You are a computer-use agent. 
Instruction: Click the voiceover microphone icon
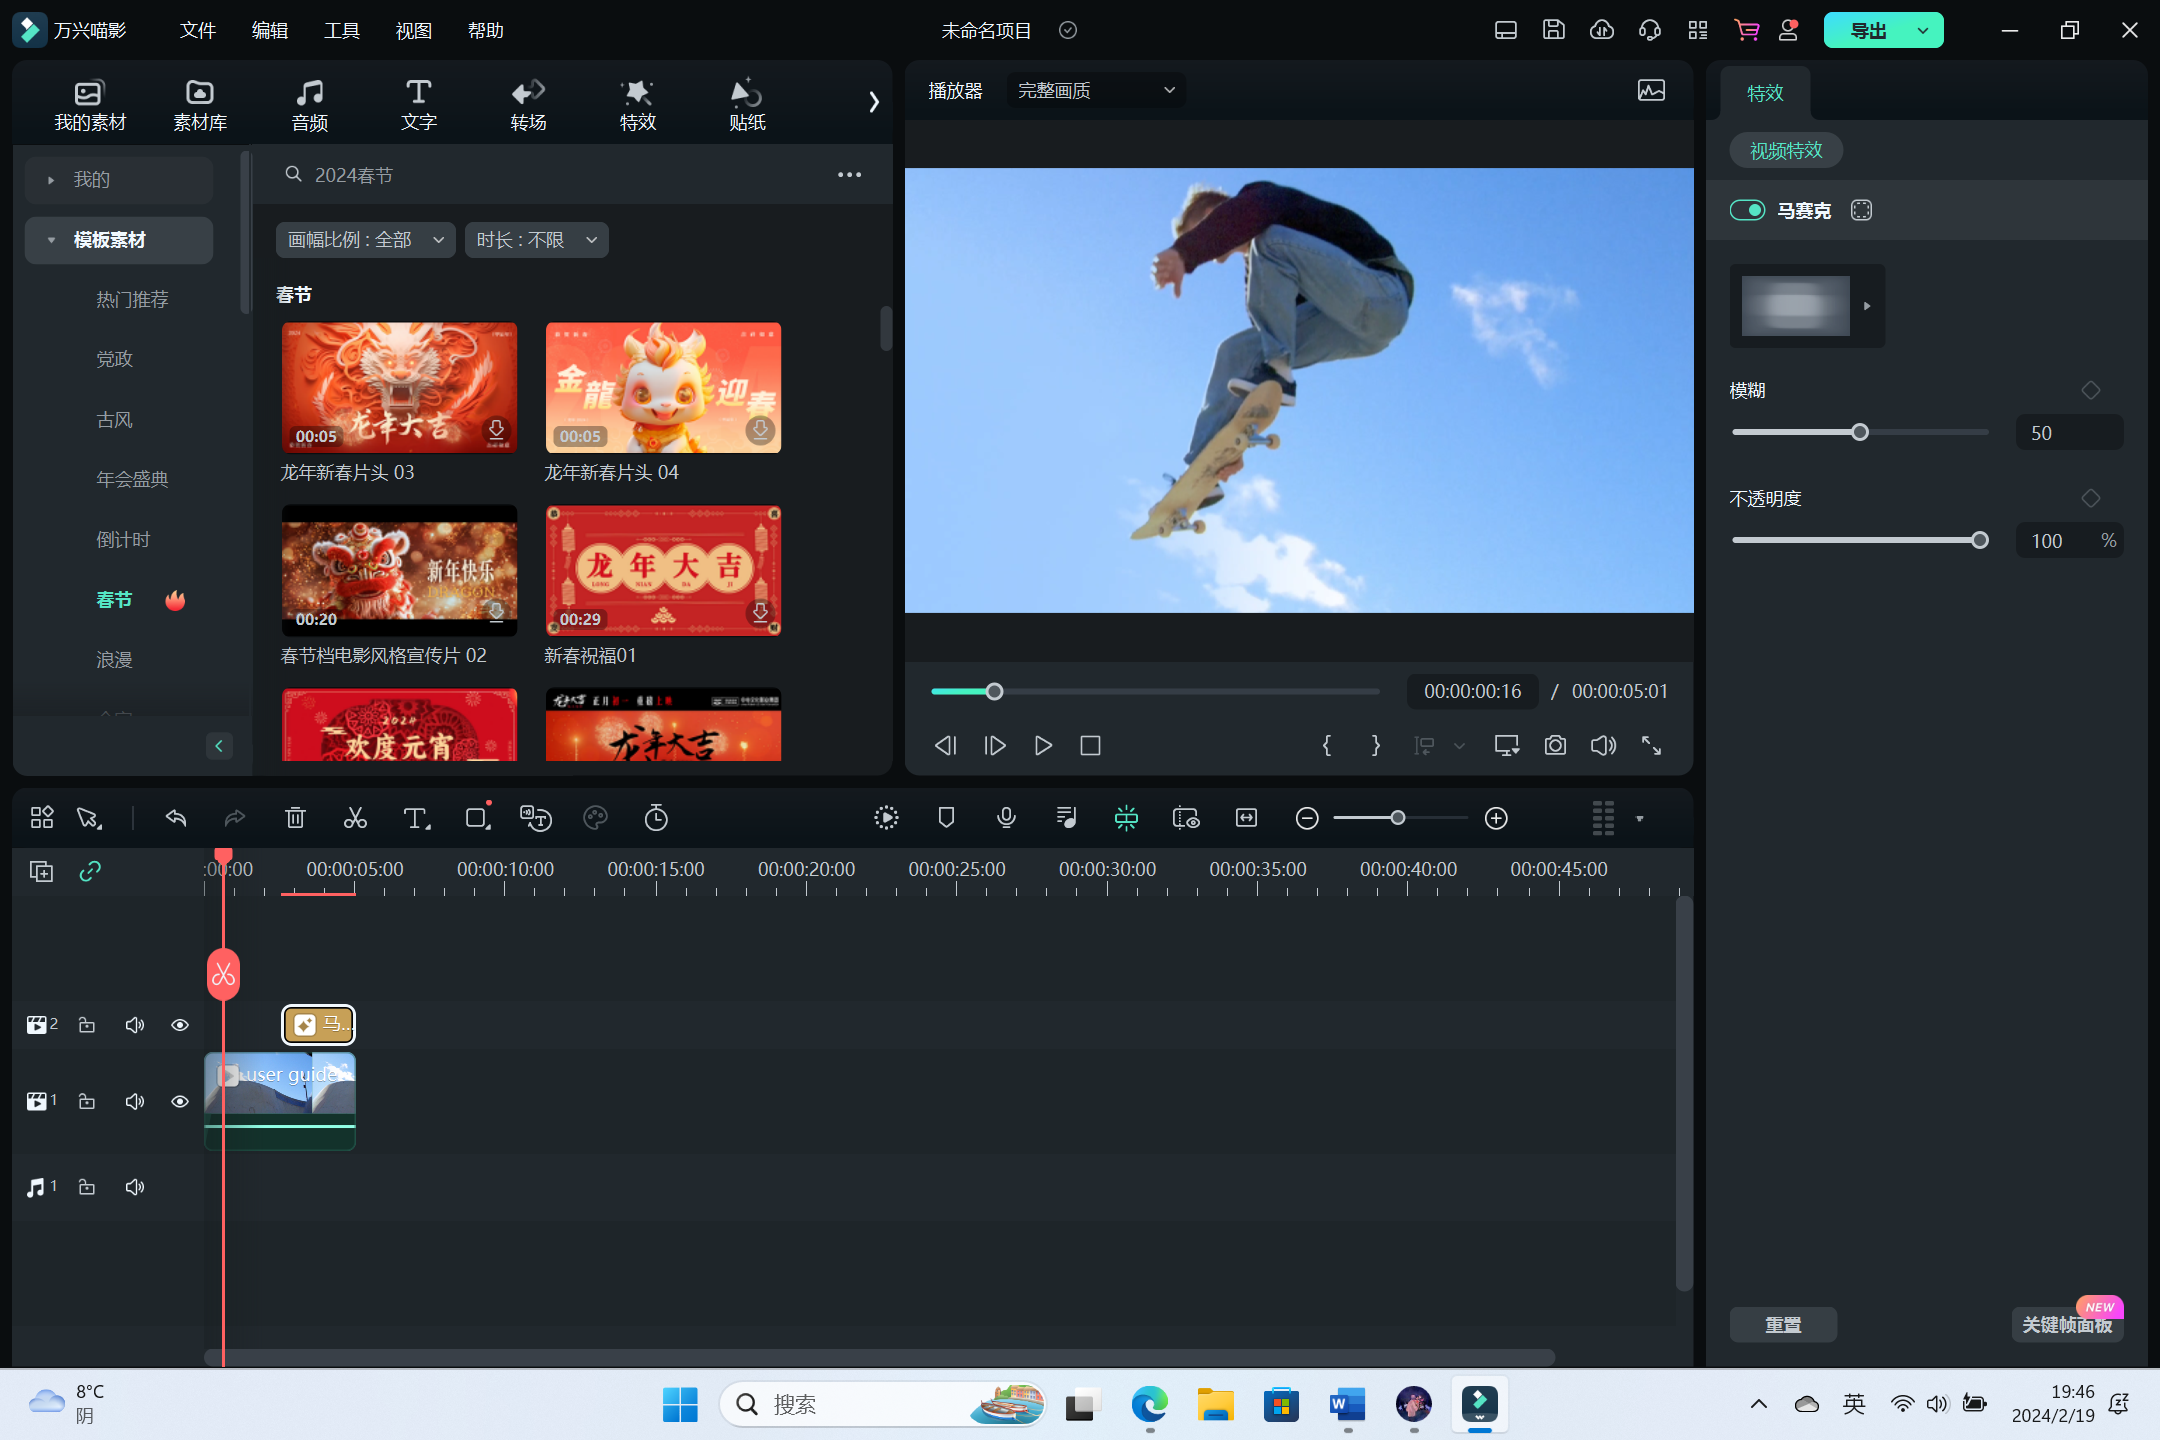click(1006, 818)
